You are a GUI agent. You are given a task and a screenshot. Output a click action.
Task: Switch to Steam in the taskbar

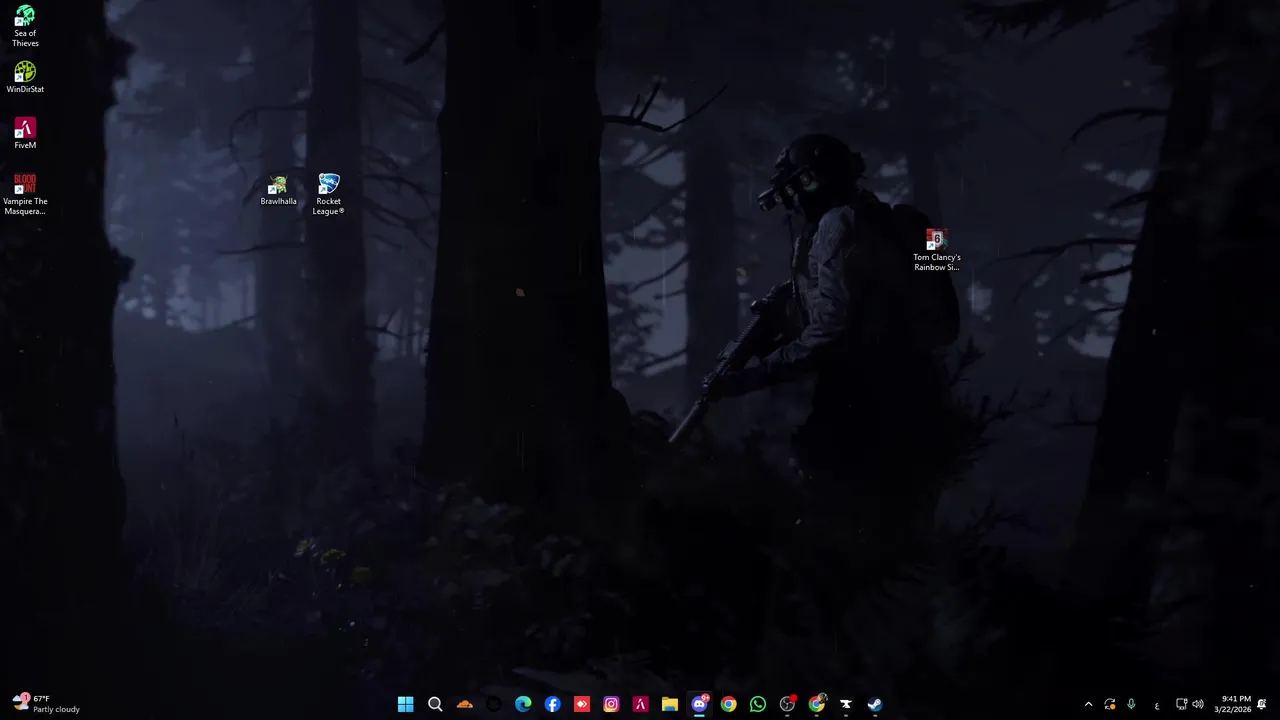pyautogui.click(x=875, y=704)
